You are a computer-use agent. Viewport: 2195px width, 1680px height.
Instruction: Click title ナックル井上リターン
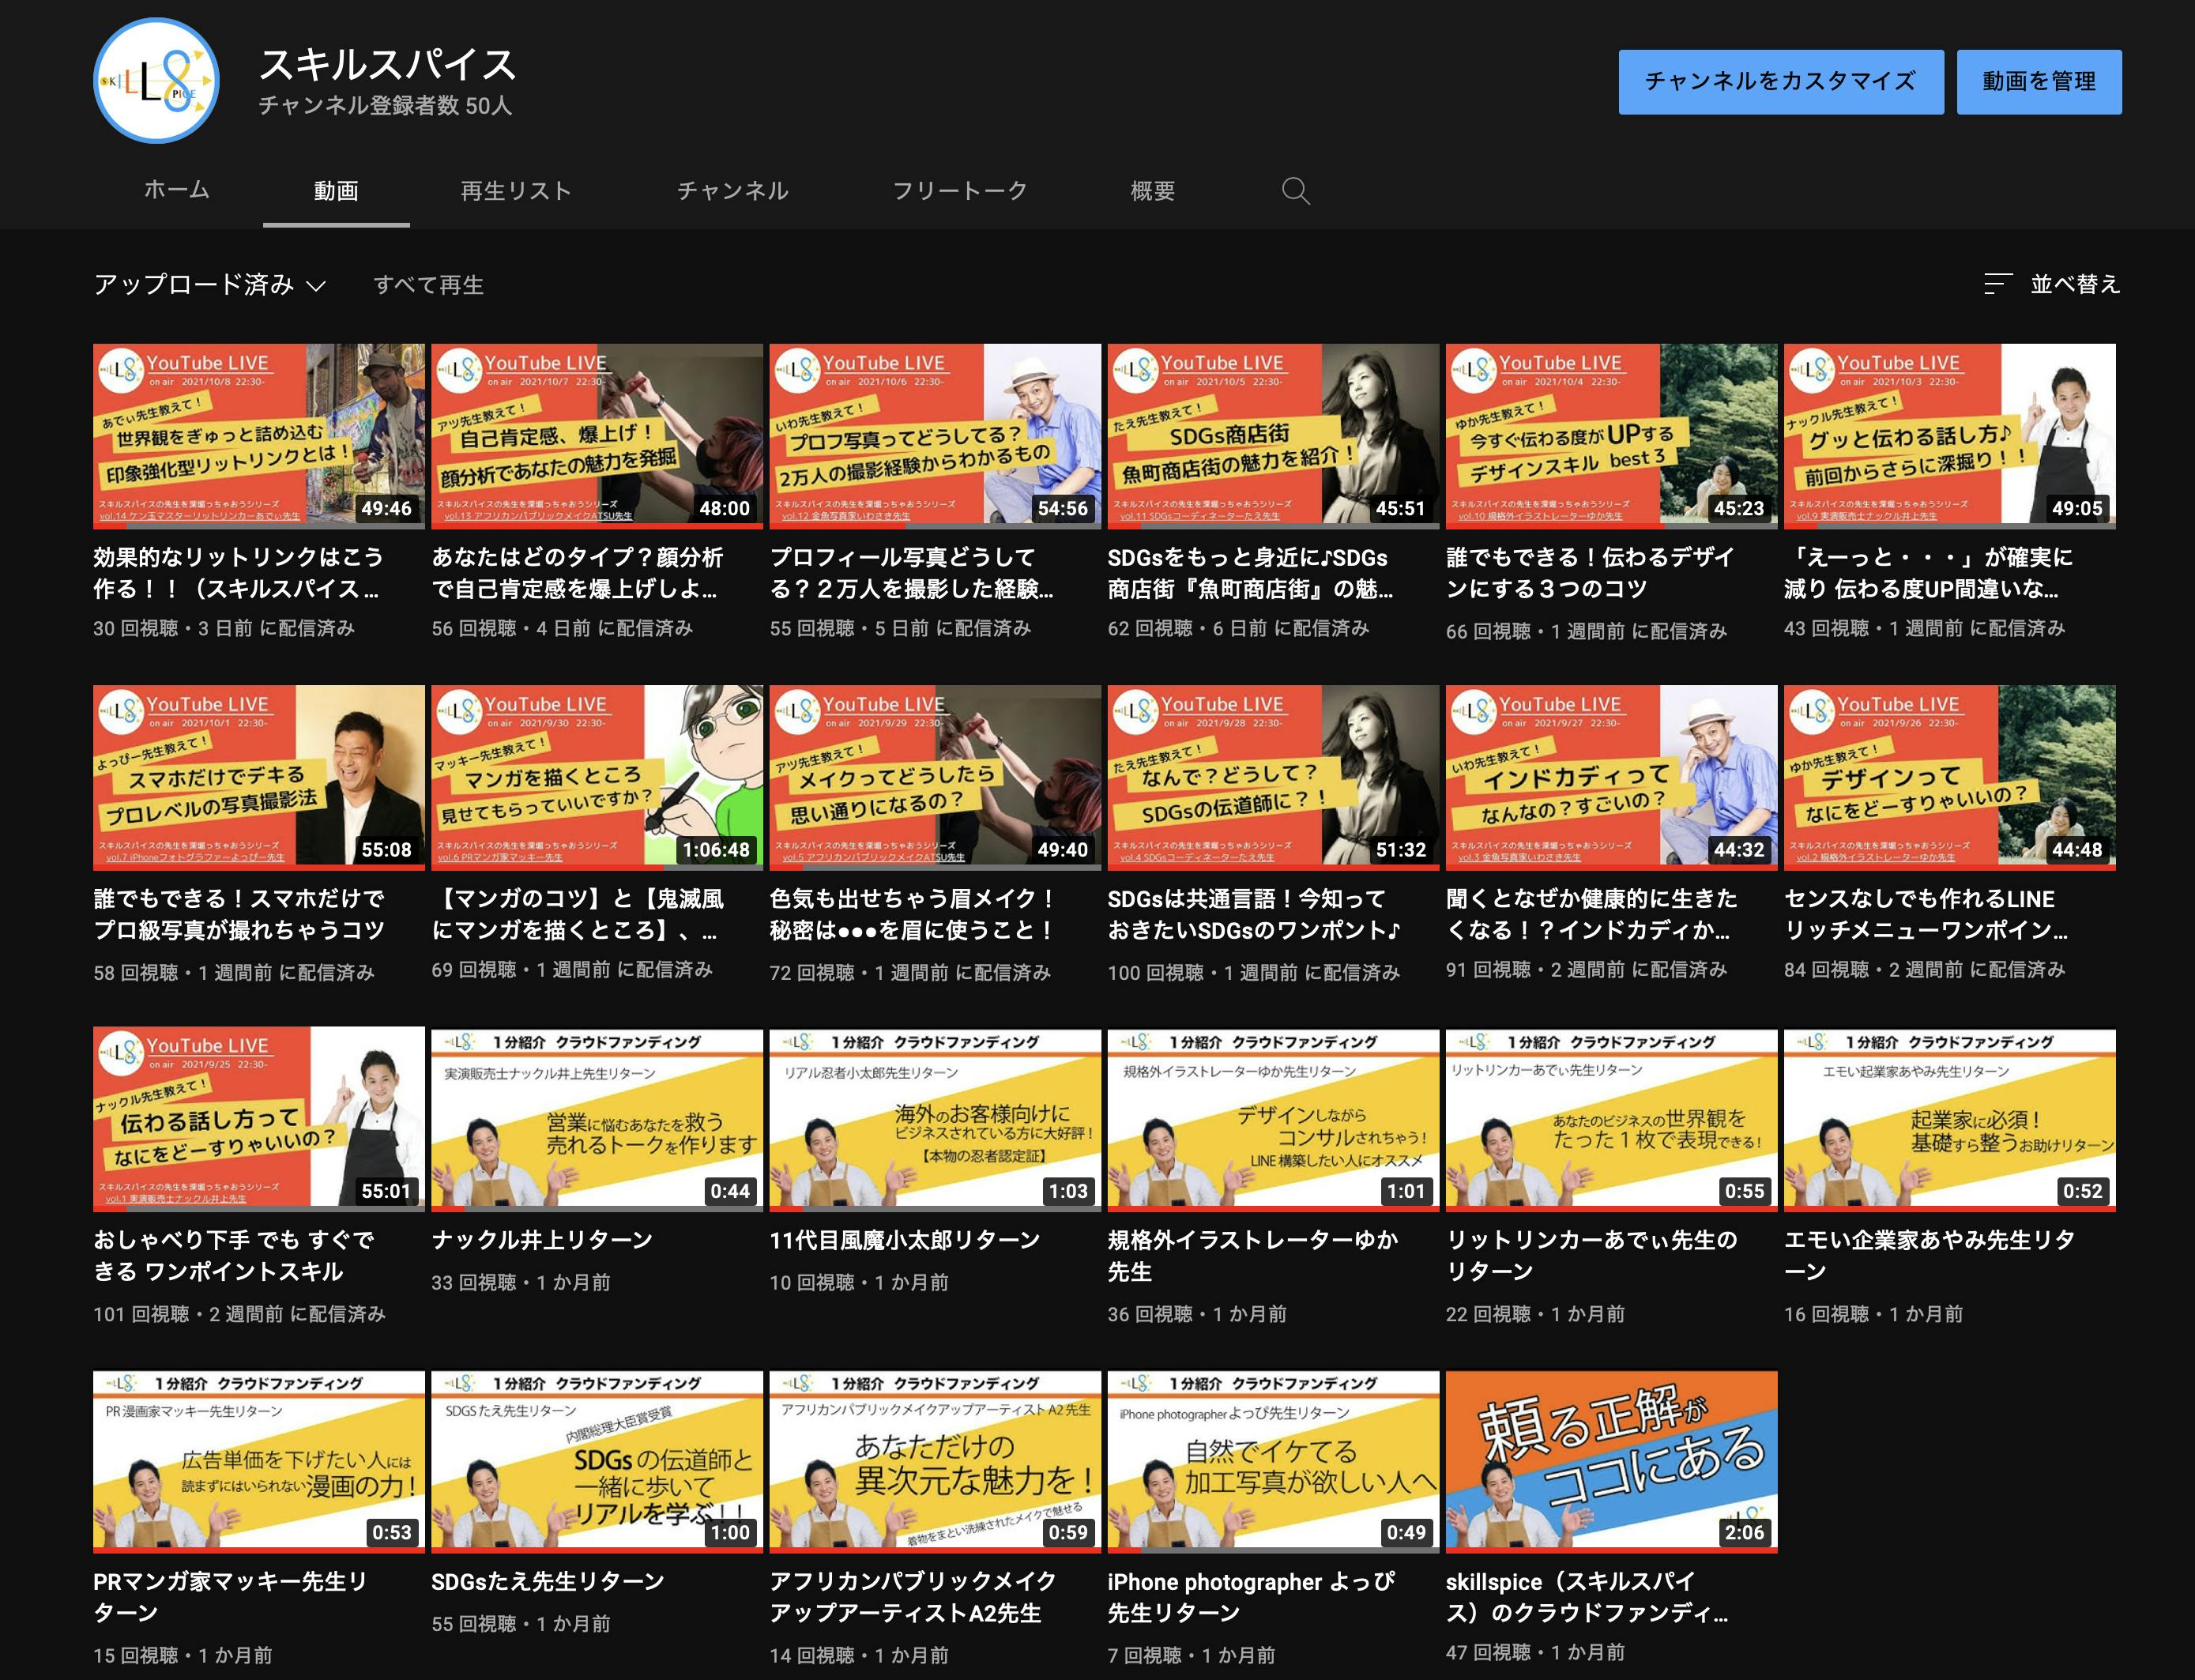pyautogui.click(x=541, y=1240)
